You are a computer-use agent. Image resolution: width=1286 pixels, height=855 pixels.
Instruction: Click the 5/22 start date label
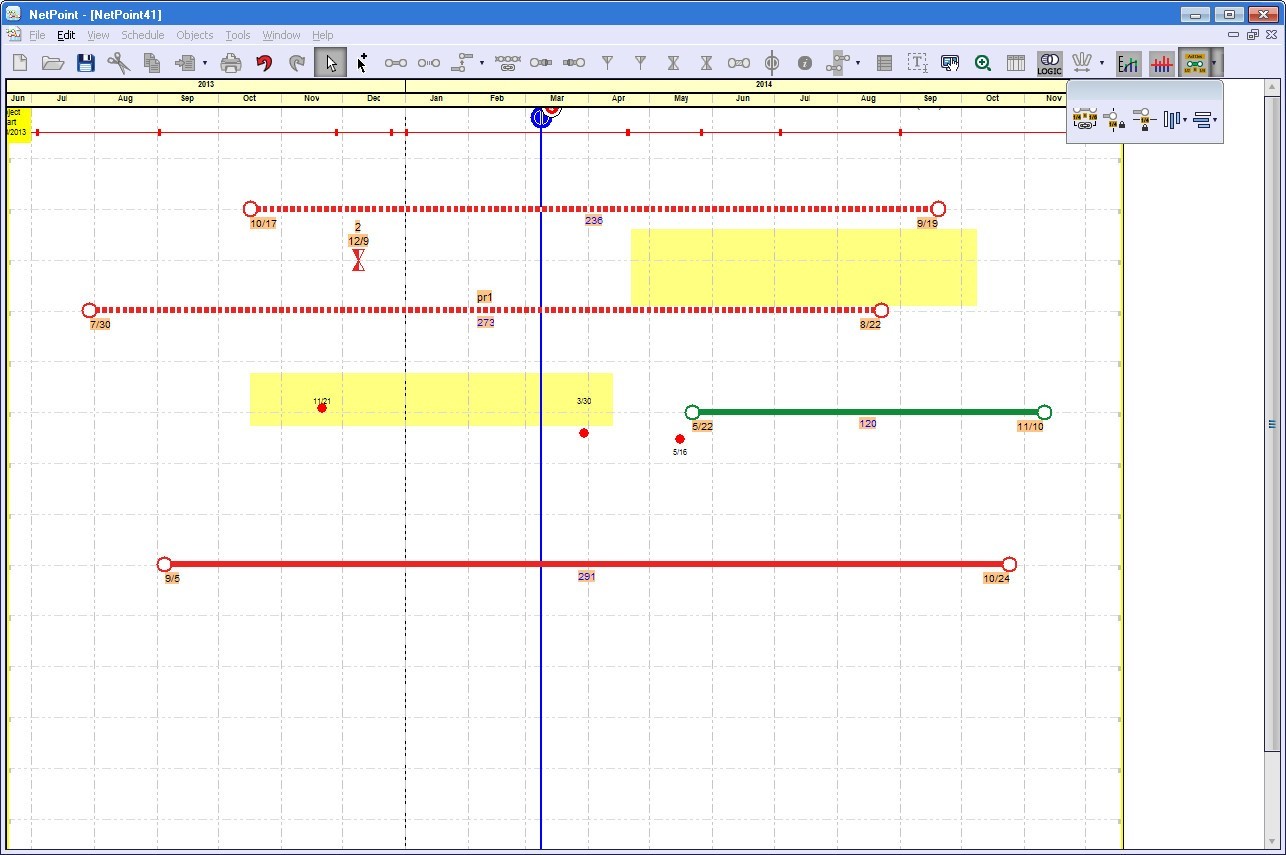coord(702,427)
